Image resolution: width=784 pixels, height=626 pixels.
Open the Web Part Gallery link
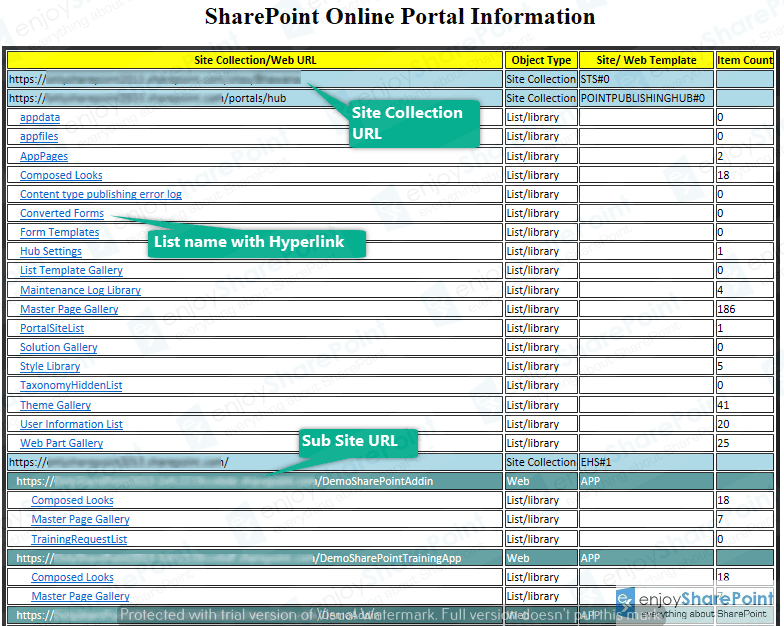point(62,443)
